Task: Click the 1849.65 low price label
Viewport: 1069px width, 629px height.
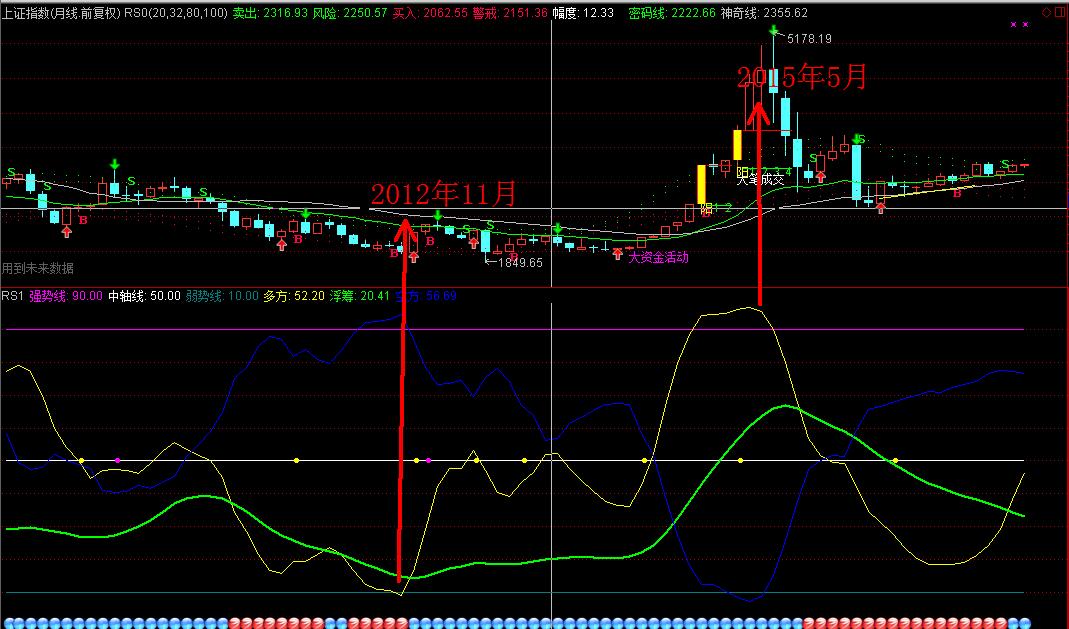Action: [520, 262]
